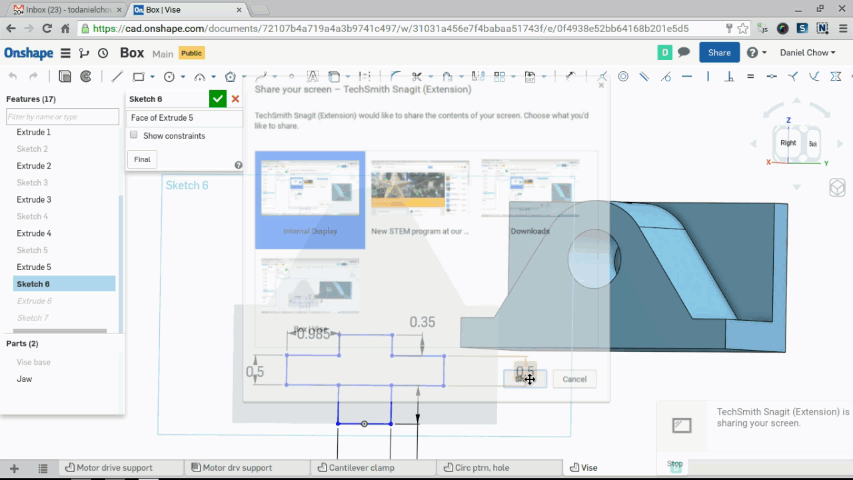Open the Daniel Chow account menu
The image size is (853, 480).
tap(807, 53)
